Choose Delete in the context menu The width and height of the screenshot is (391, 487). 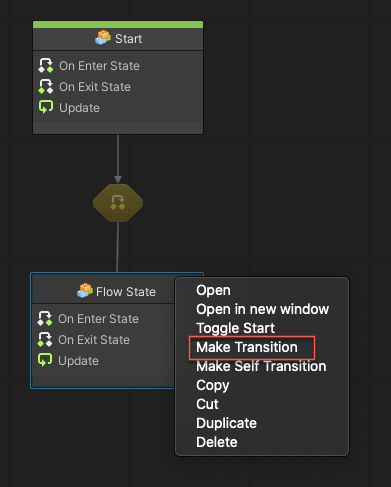click(x=217, y=442)
